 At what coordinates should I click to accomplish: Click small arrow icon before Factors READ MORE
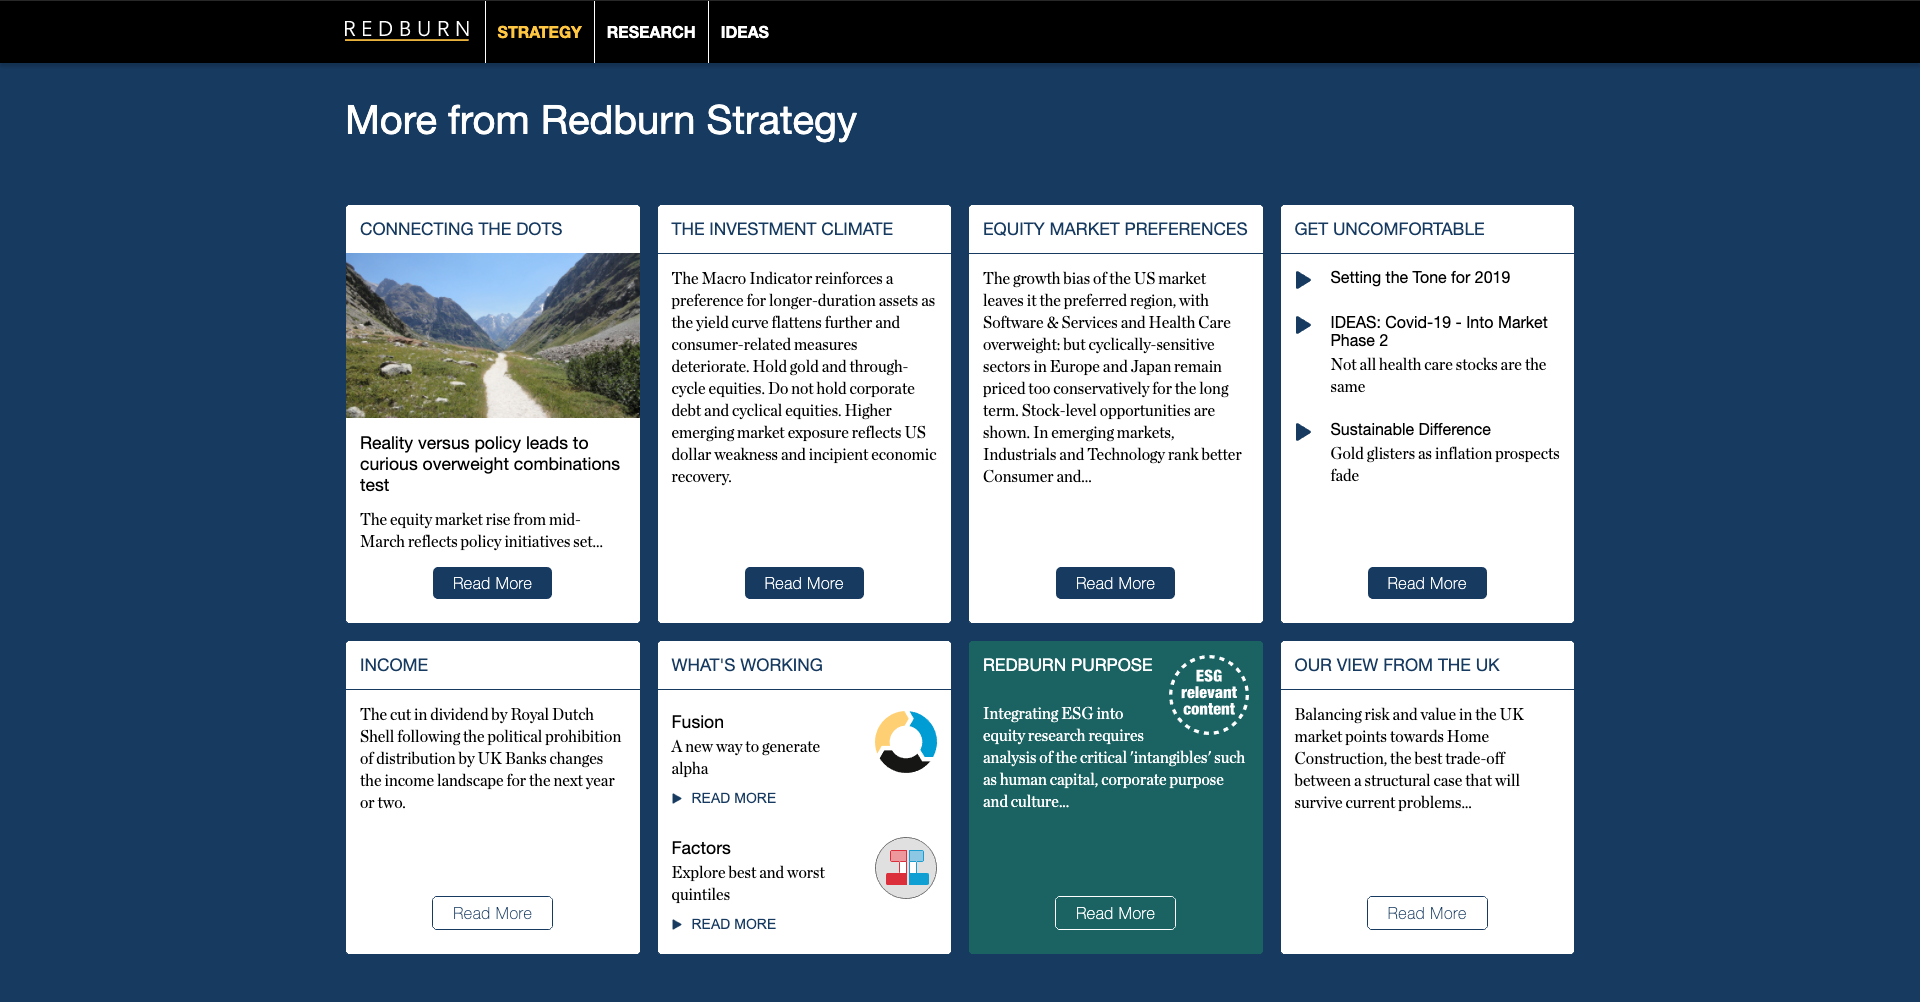click(677, 924)
